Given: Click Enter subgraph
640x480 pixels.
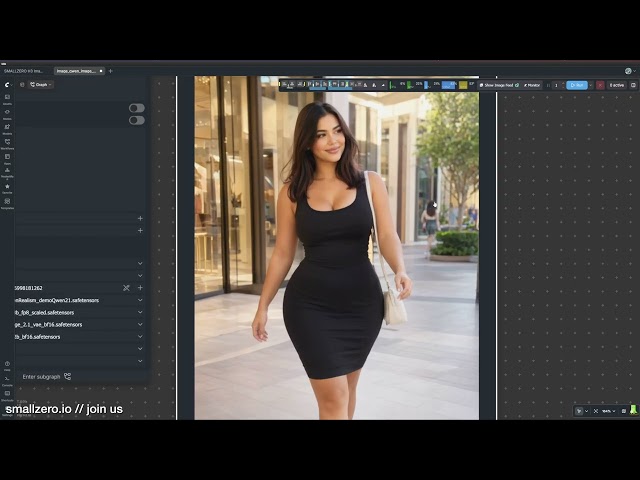Looking at the screenshot, I should click(x=41, y=377).
